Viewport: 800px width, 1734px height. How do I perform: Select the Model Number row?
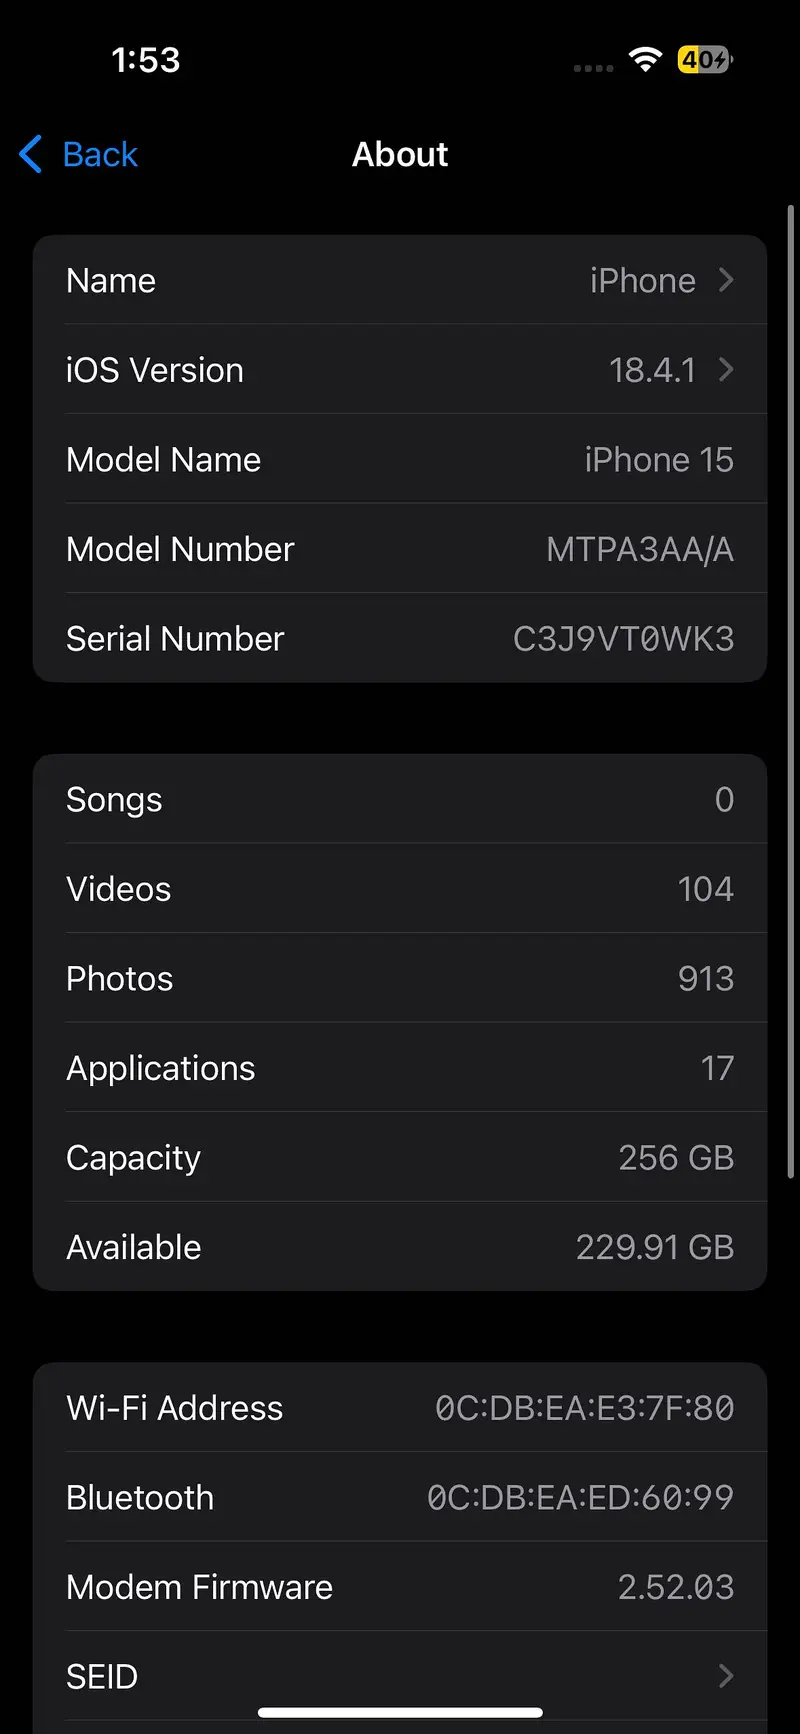tap(400, 549)
